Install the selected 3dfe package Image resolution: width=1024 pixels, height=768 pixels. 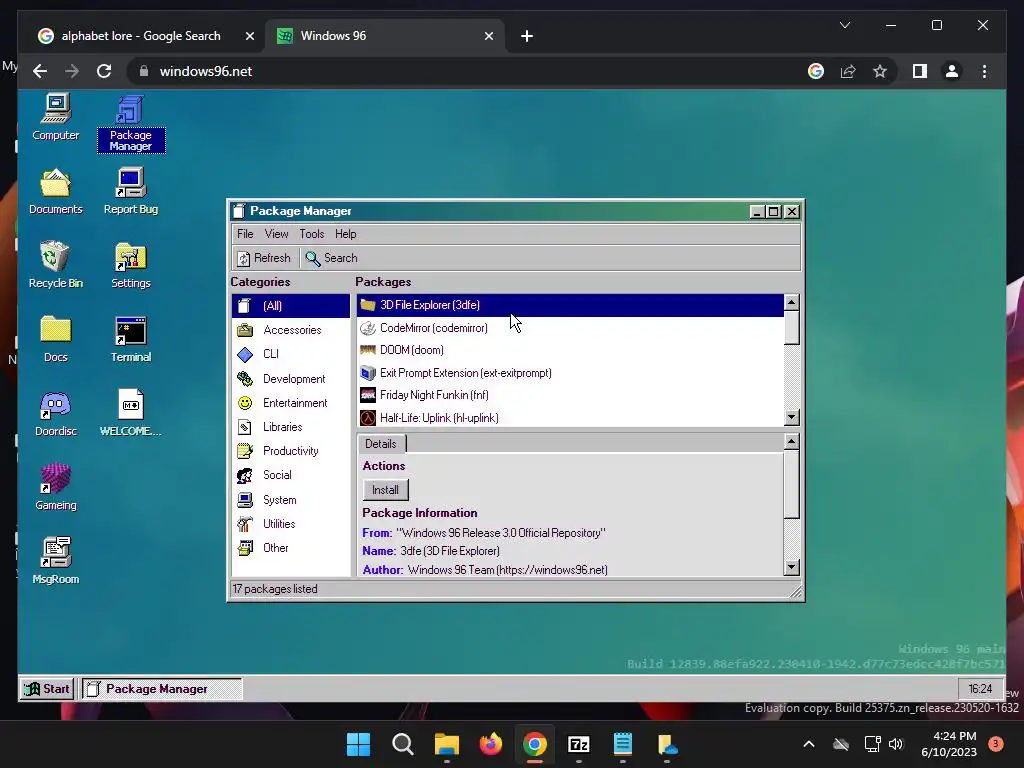point(385,490)
